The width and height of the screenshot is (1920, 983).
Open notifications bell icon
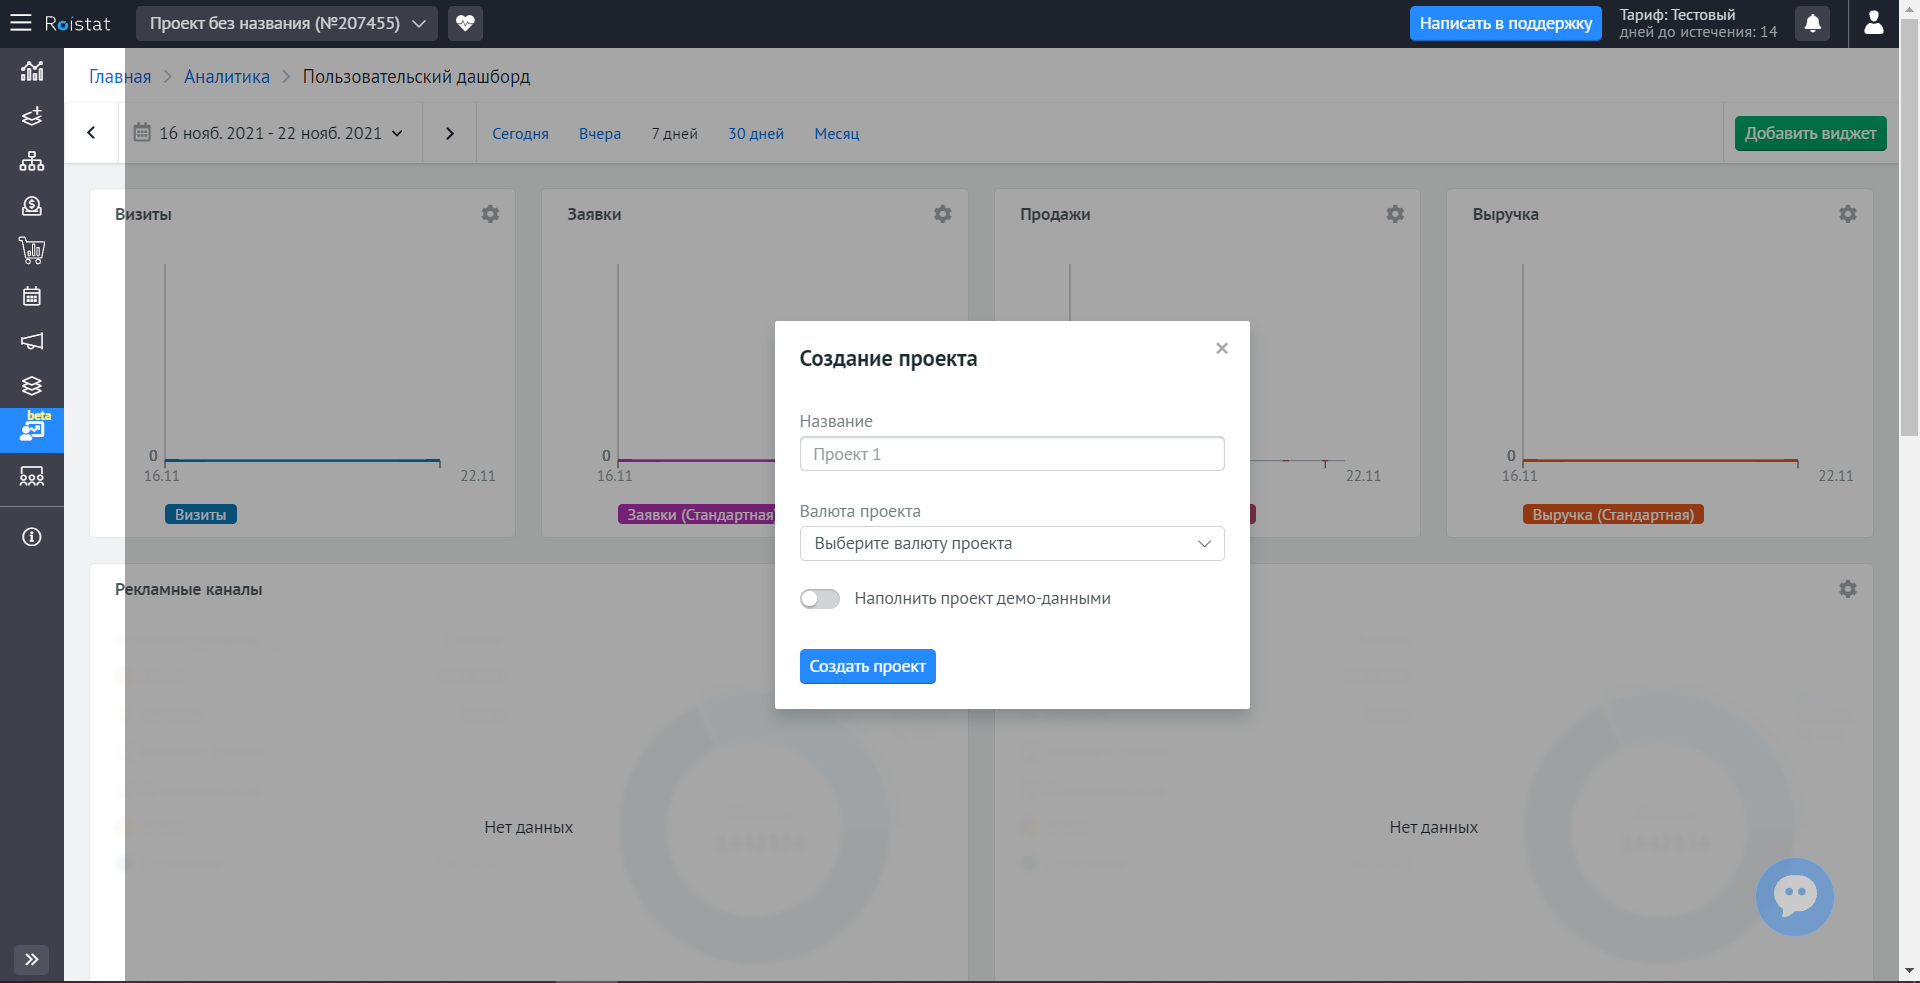click(1812, 23)
